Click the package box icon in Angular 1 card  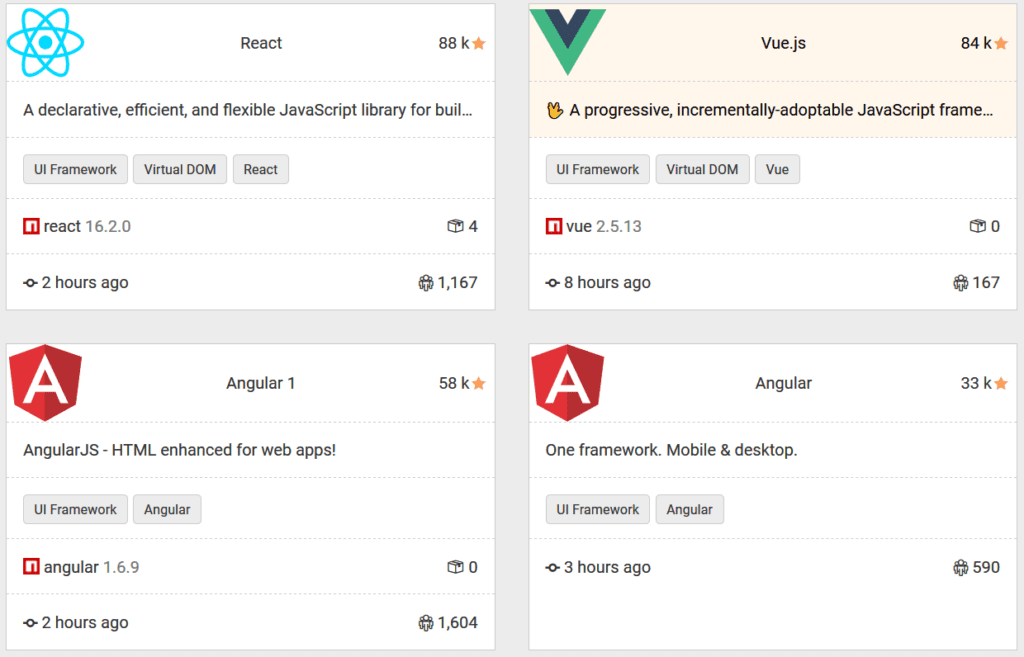[455, 567]
